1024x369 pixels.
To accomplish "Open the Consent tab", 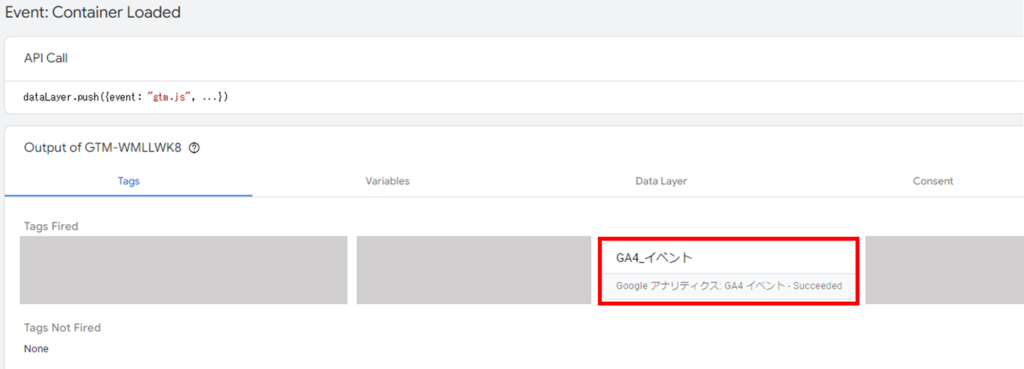I will point(933,181).
